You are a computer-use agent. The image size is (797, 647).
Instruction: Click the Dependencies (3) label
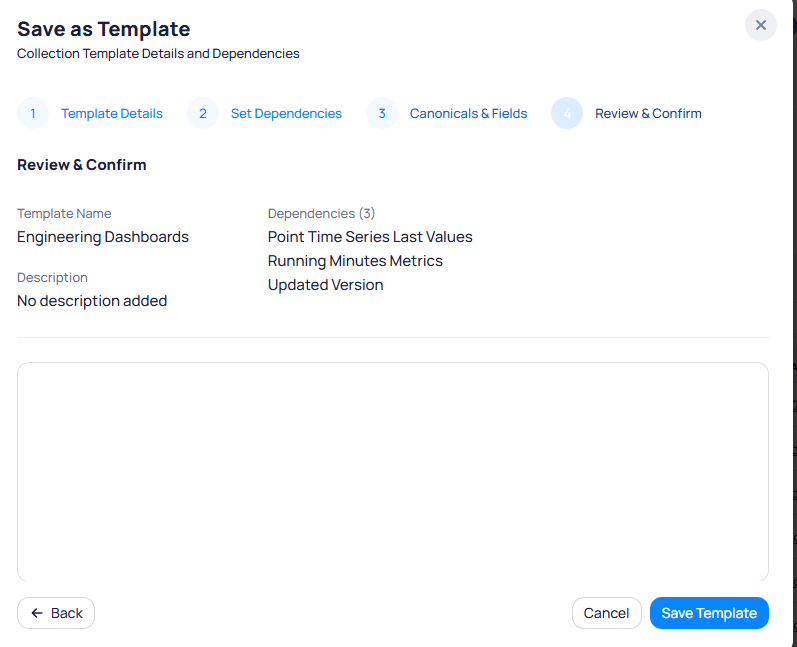(x=321, y=213)
